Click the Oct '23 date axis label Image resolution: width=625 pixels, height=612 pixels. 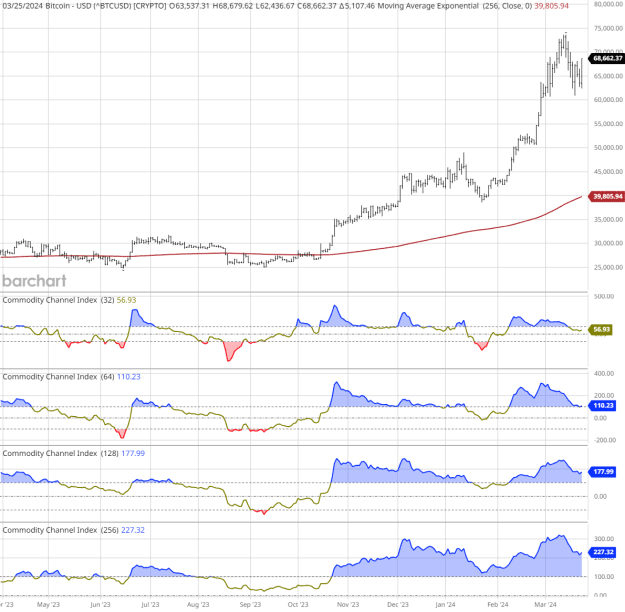[x=298, y=604]
